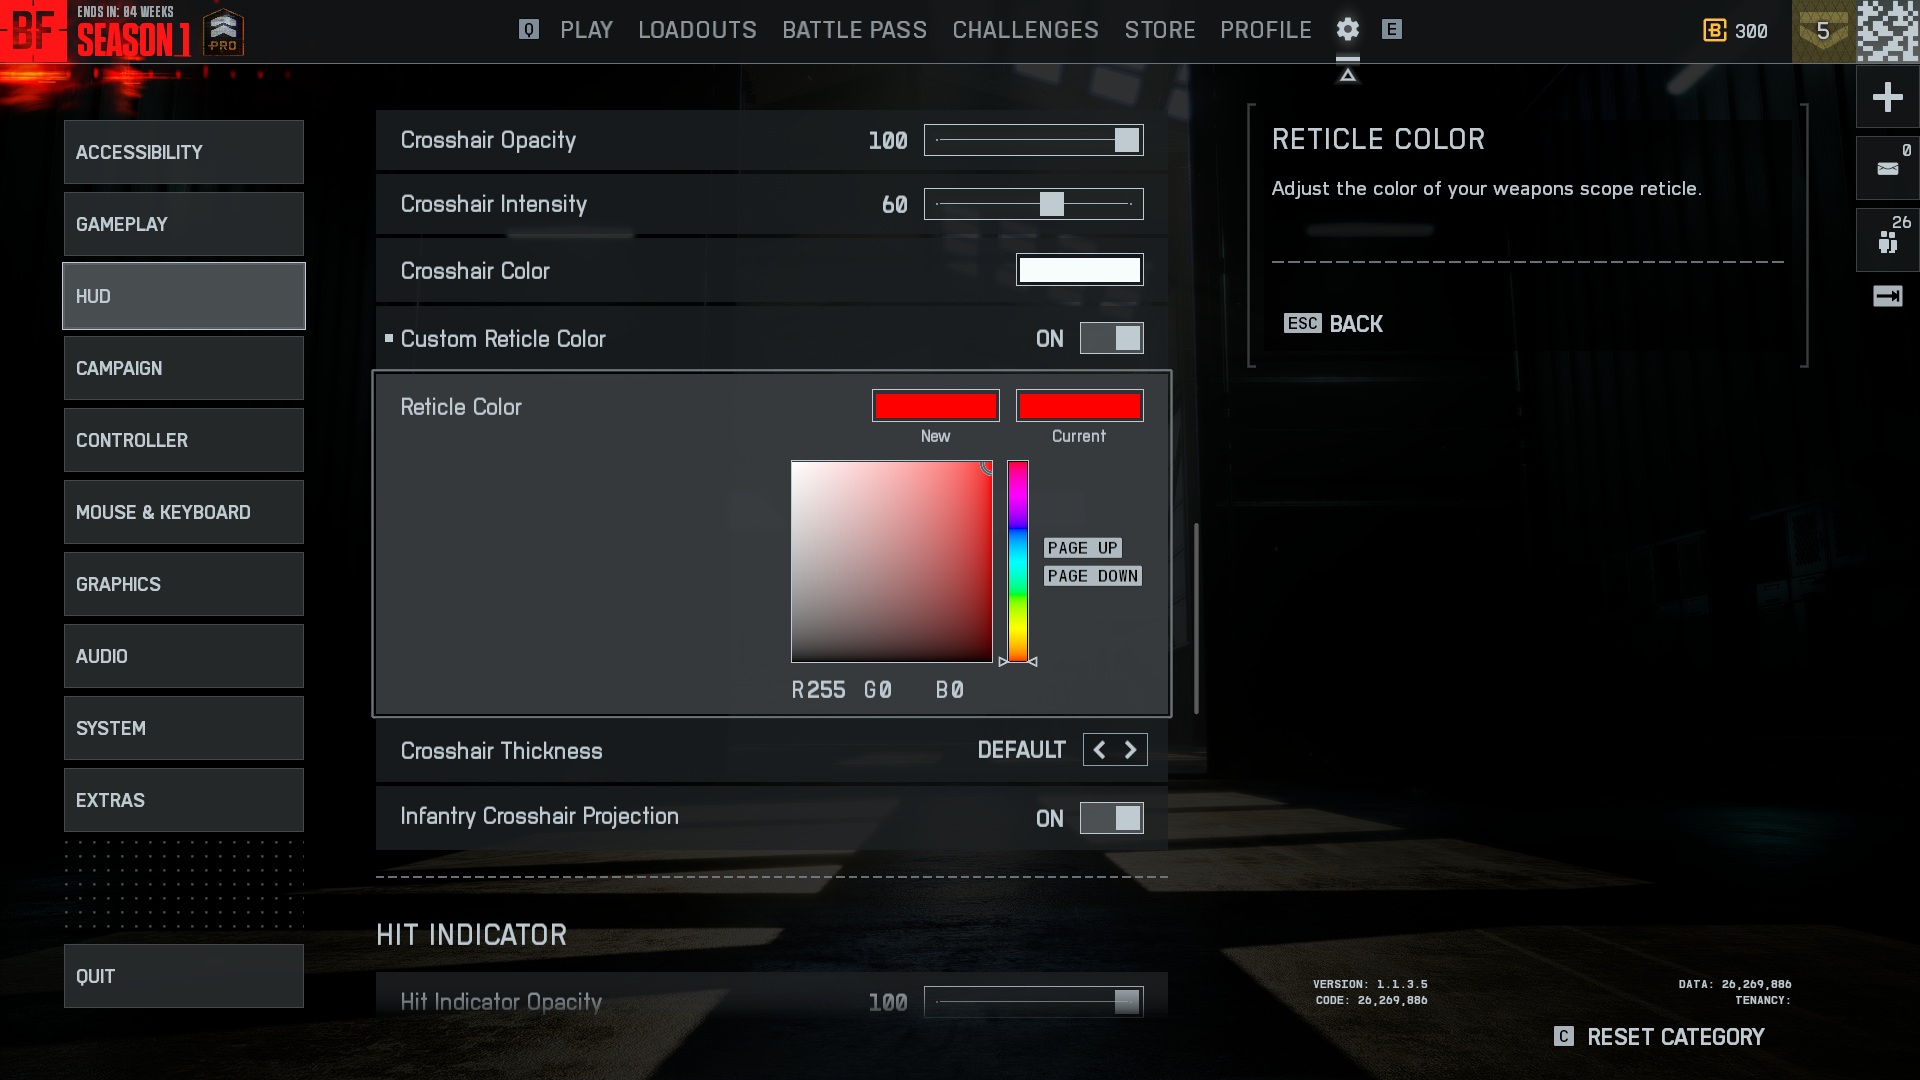Click the plus icon in the right sidebar
Viewport: 1920px width, 1080px height.
(1887, 97)
